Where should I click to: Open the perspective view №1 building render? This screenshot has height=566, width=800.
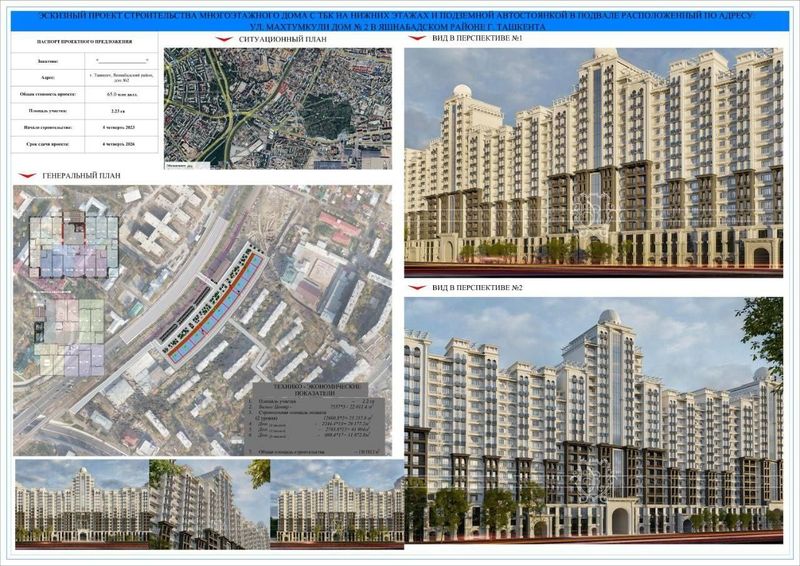point(593,163)
